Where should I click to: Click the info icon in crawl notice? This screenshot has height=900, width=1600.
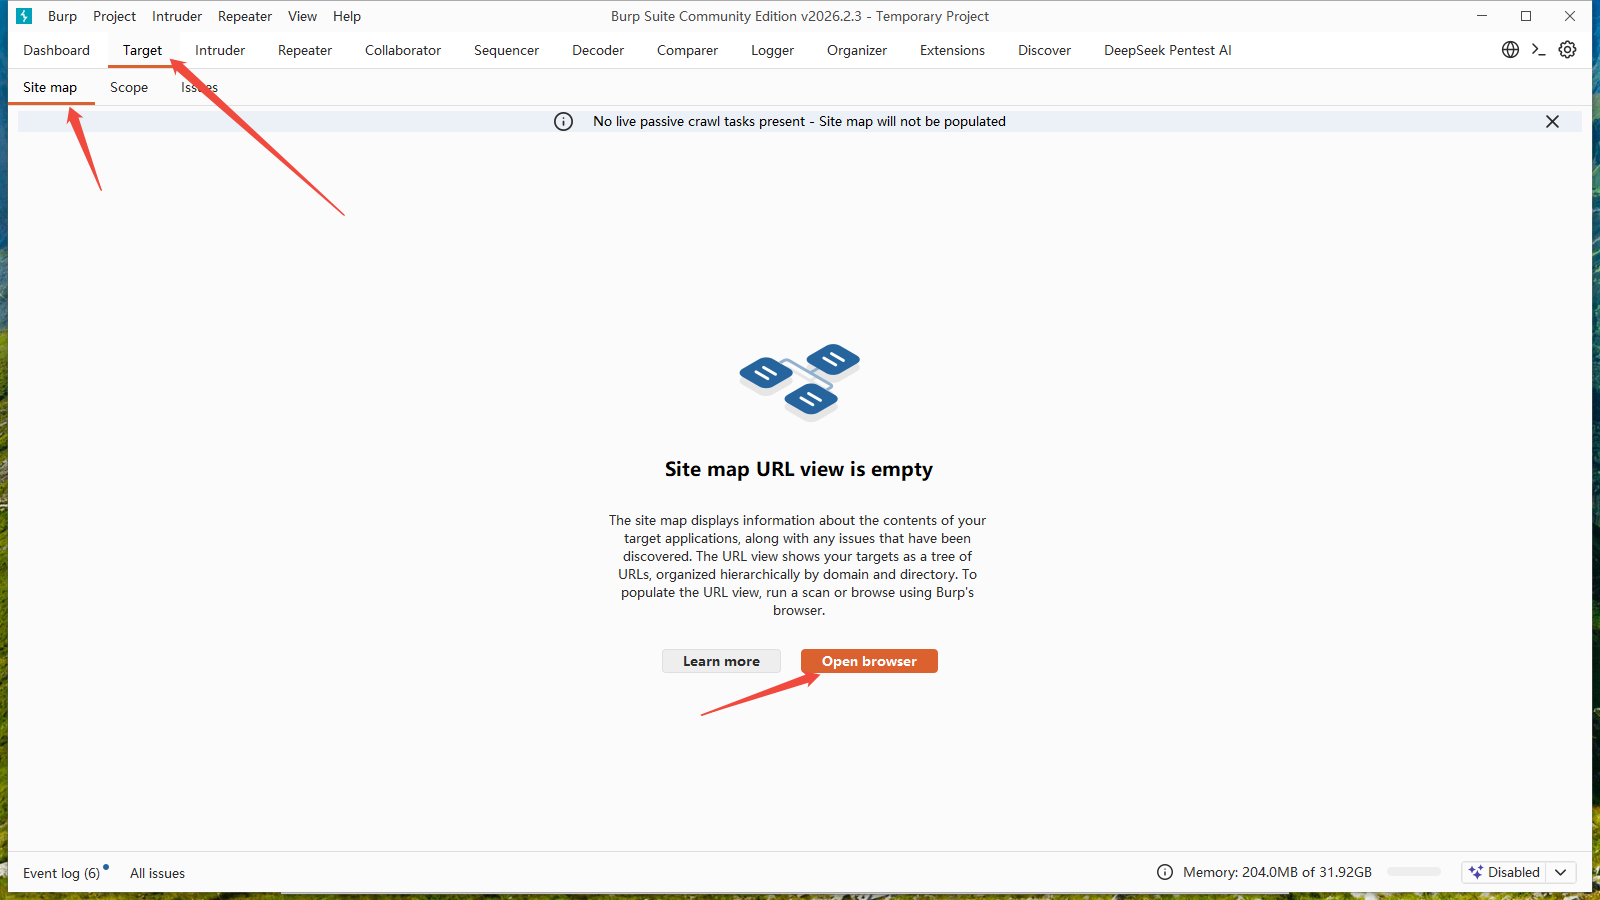564,122
